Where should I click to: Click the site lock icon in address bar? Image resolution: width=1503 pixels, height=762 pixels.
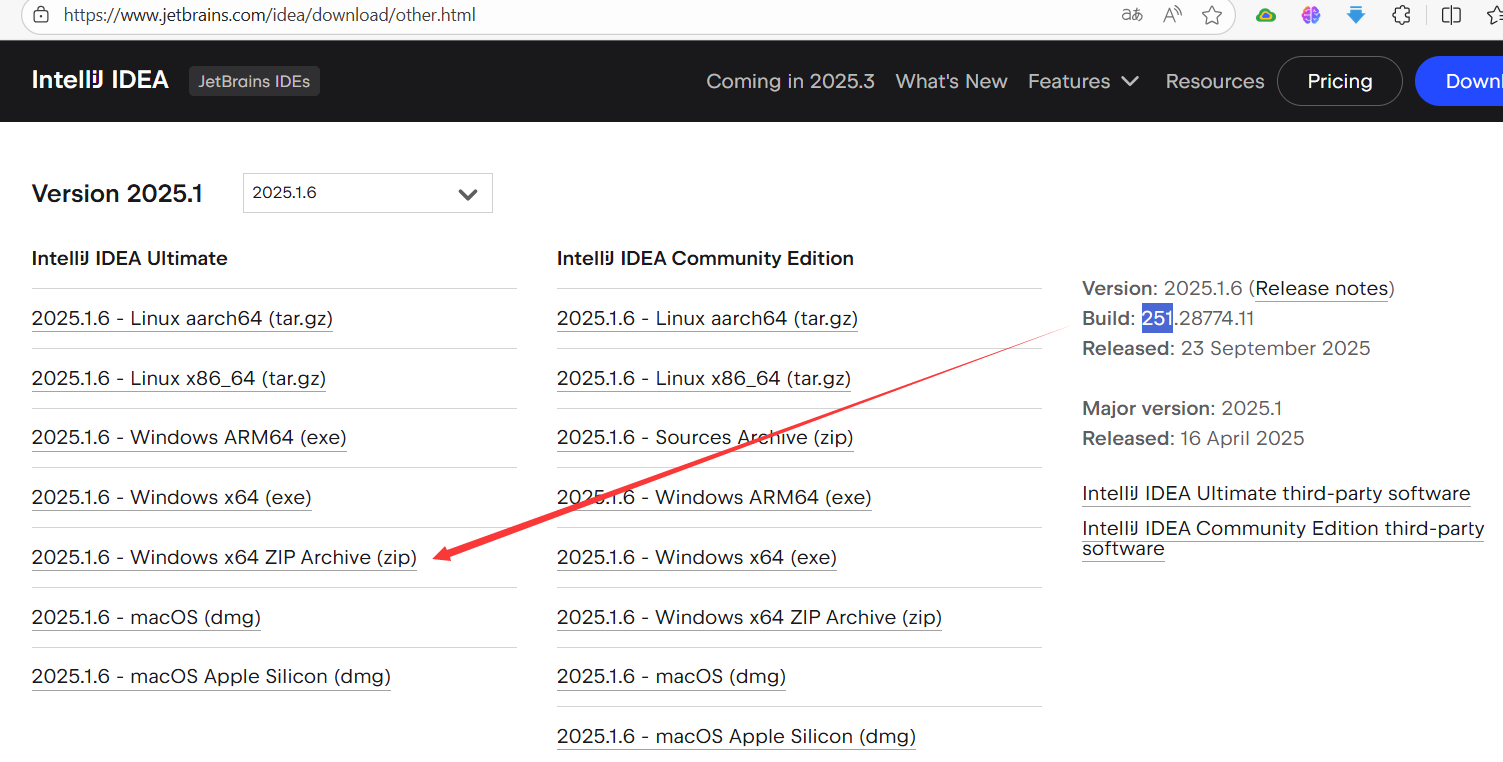coord(41,15)
